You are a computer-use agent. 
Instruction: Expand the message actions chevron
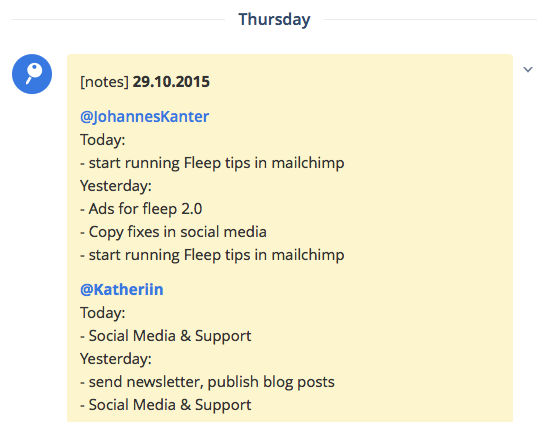(x=528, y=69)
